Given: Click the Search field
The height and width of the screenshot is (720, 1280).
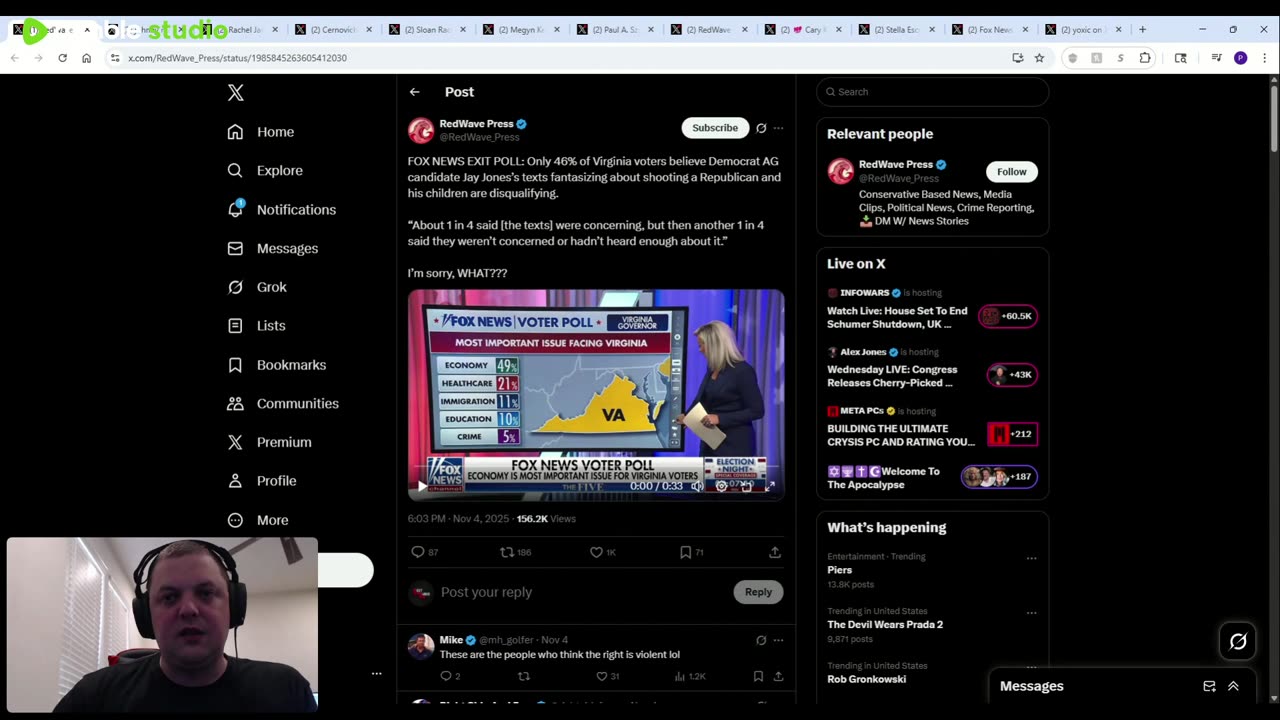Looking at the screenshot, I should tap(932, 92).
